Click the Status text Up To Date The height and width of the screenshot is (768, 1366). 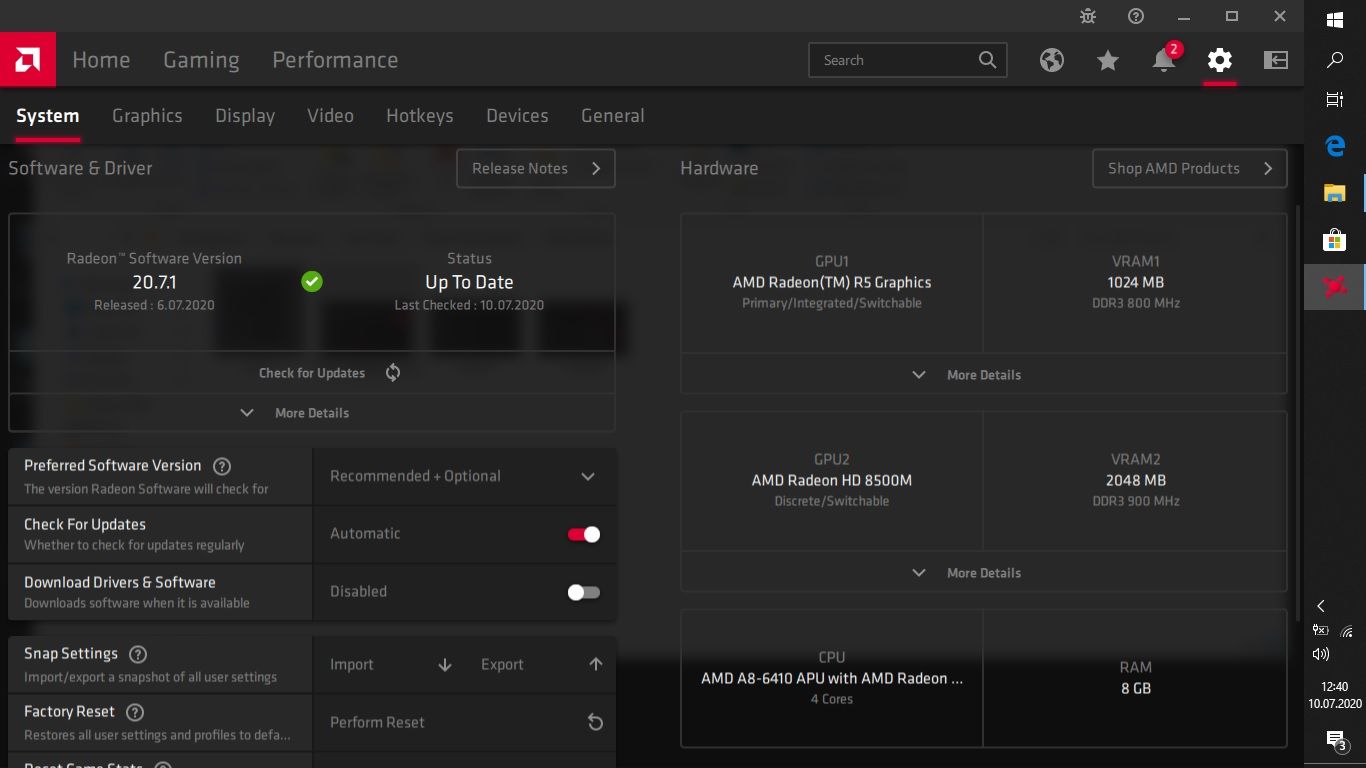pyautogui.click(x=469, y=282)
